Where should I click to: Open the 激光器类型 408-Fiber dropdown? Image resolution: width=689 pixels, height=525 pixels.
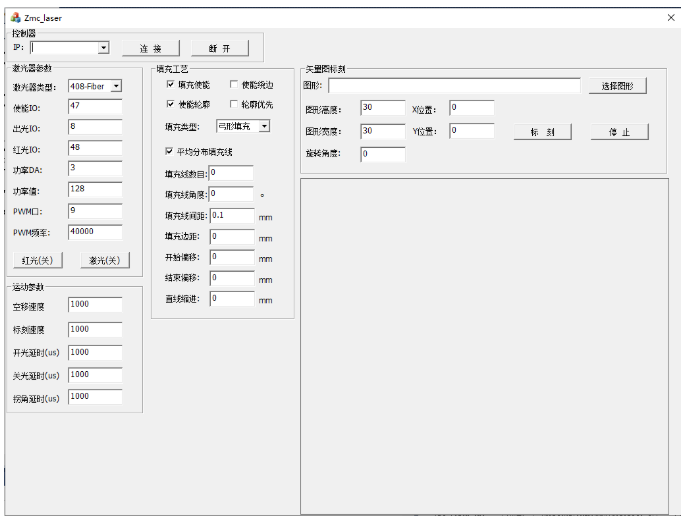tap(116, 86)
